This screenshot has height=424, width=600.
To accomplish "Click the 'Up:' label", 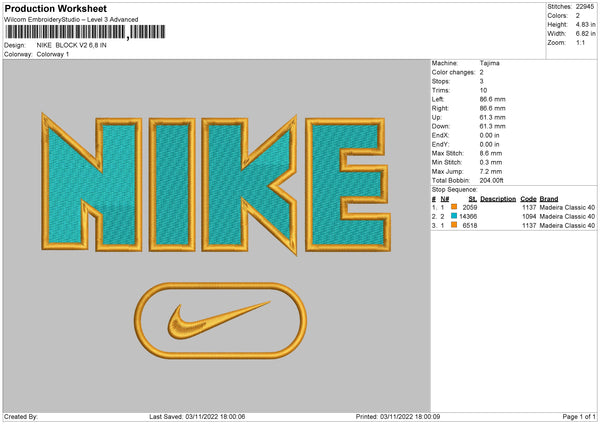I will 437,117.
